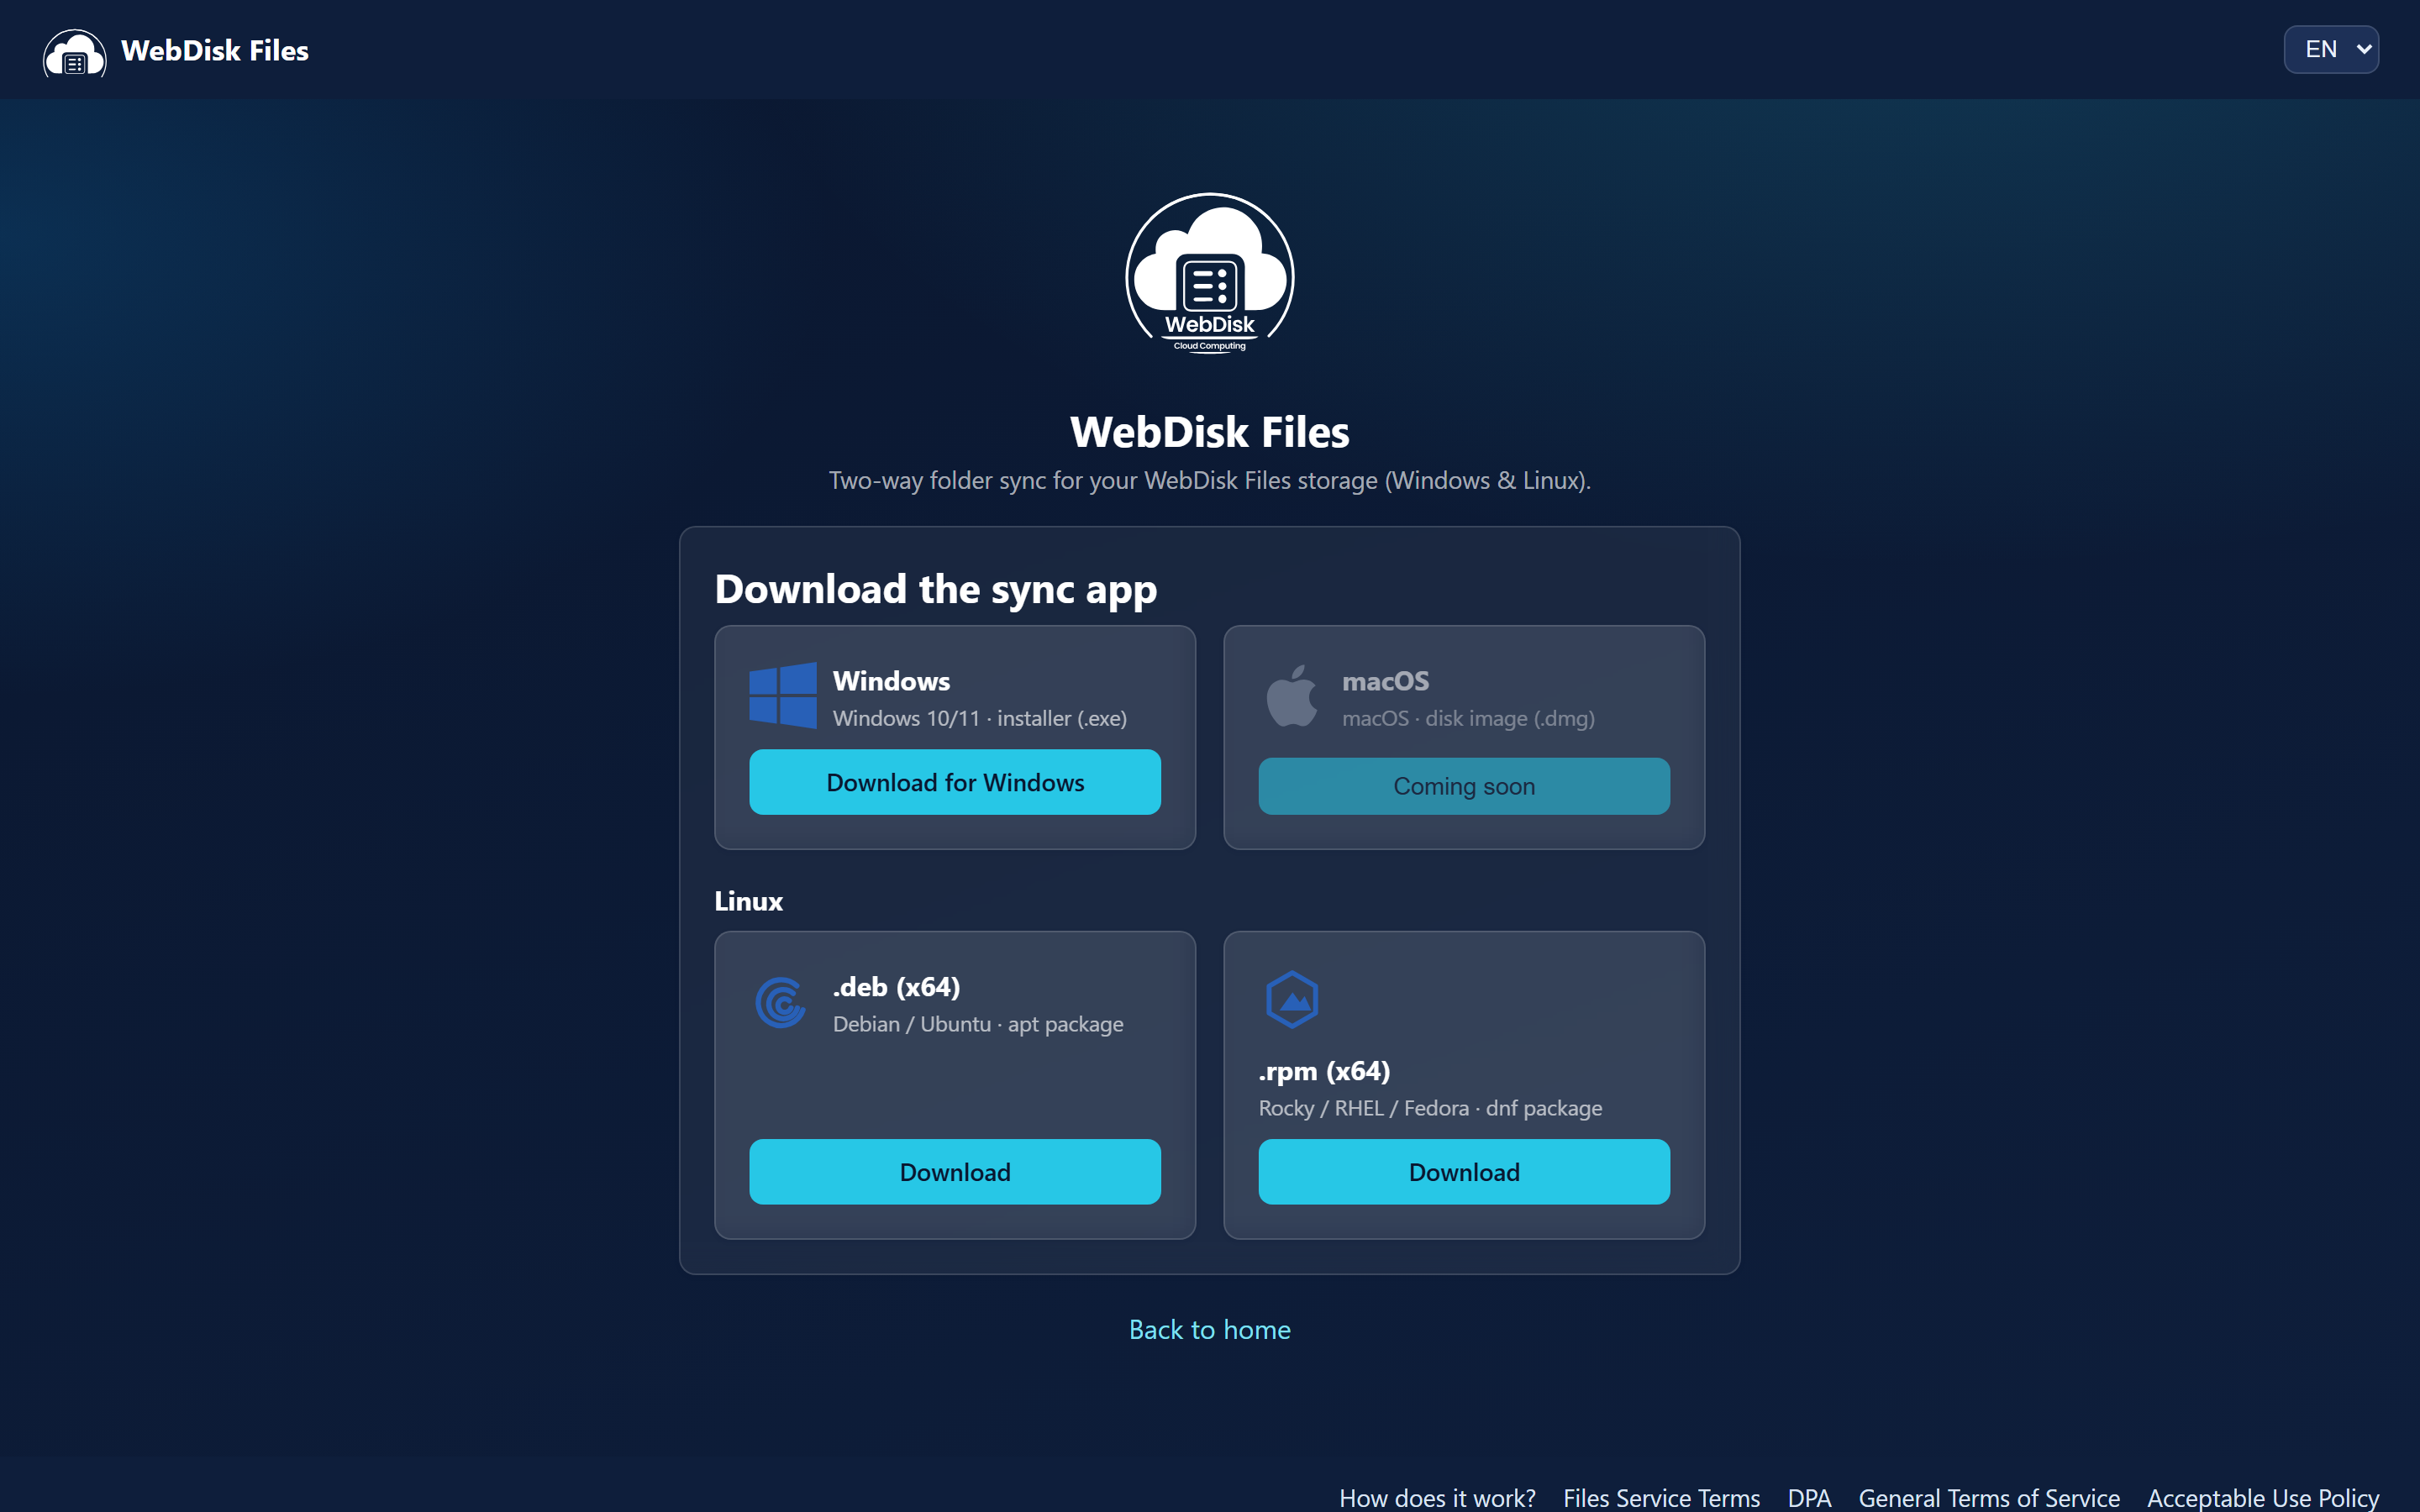Click the 'macOS' card title
Viewport: 2420px width, 1512px height.
point(1385,681)
